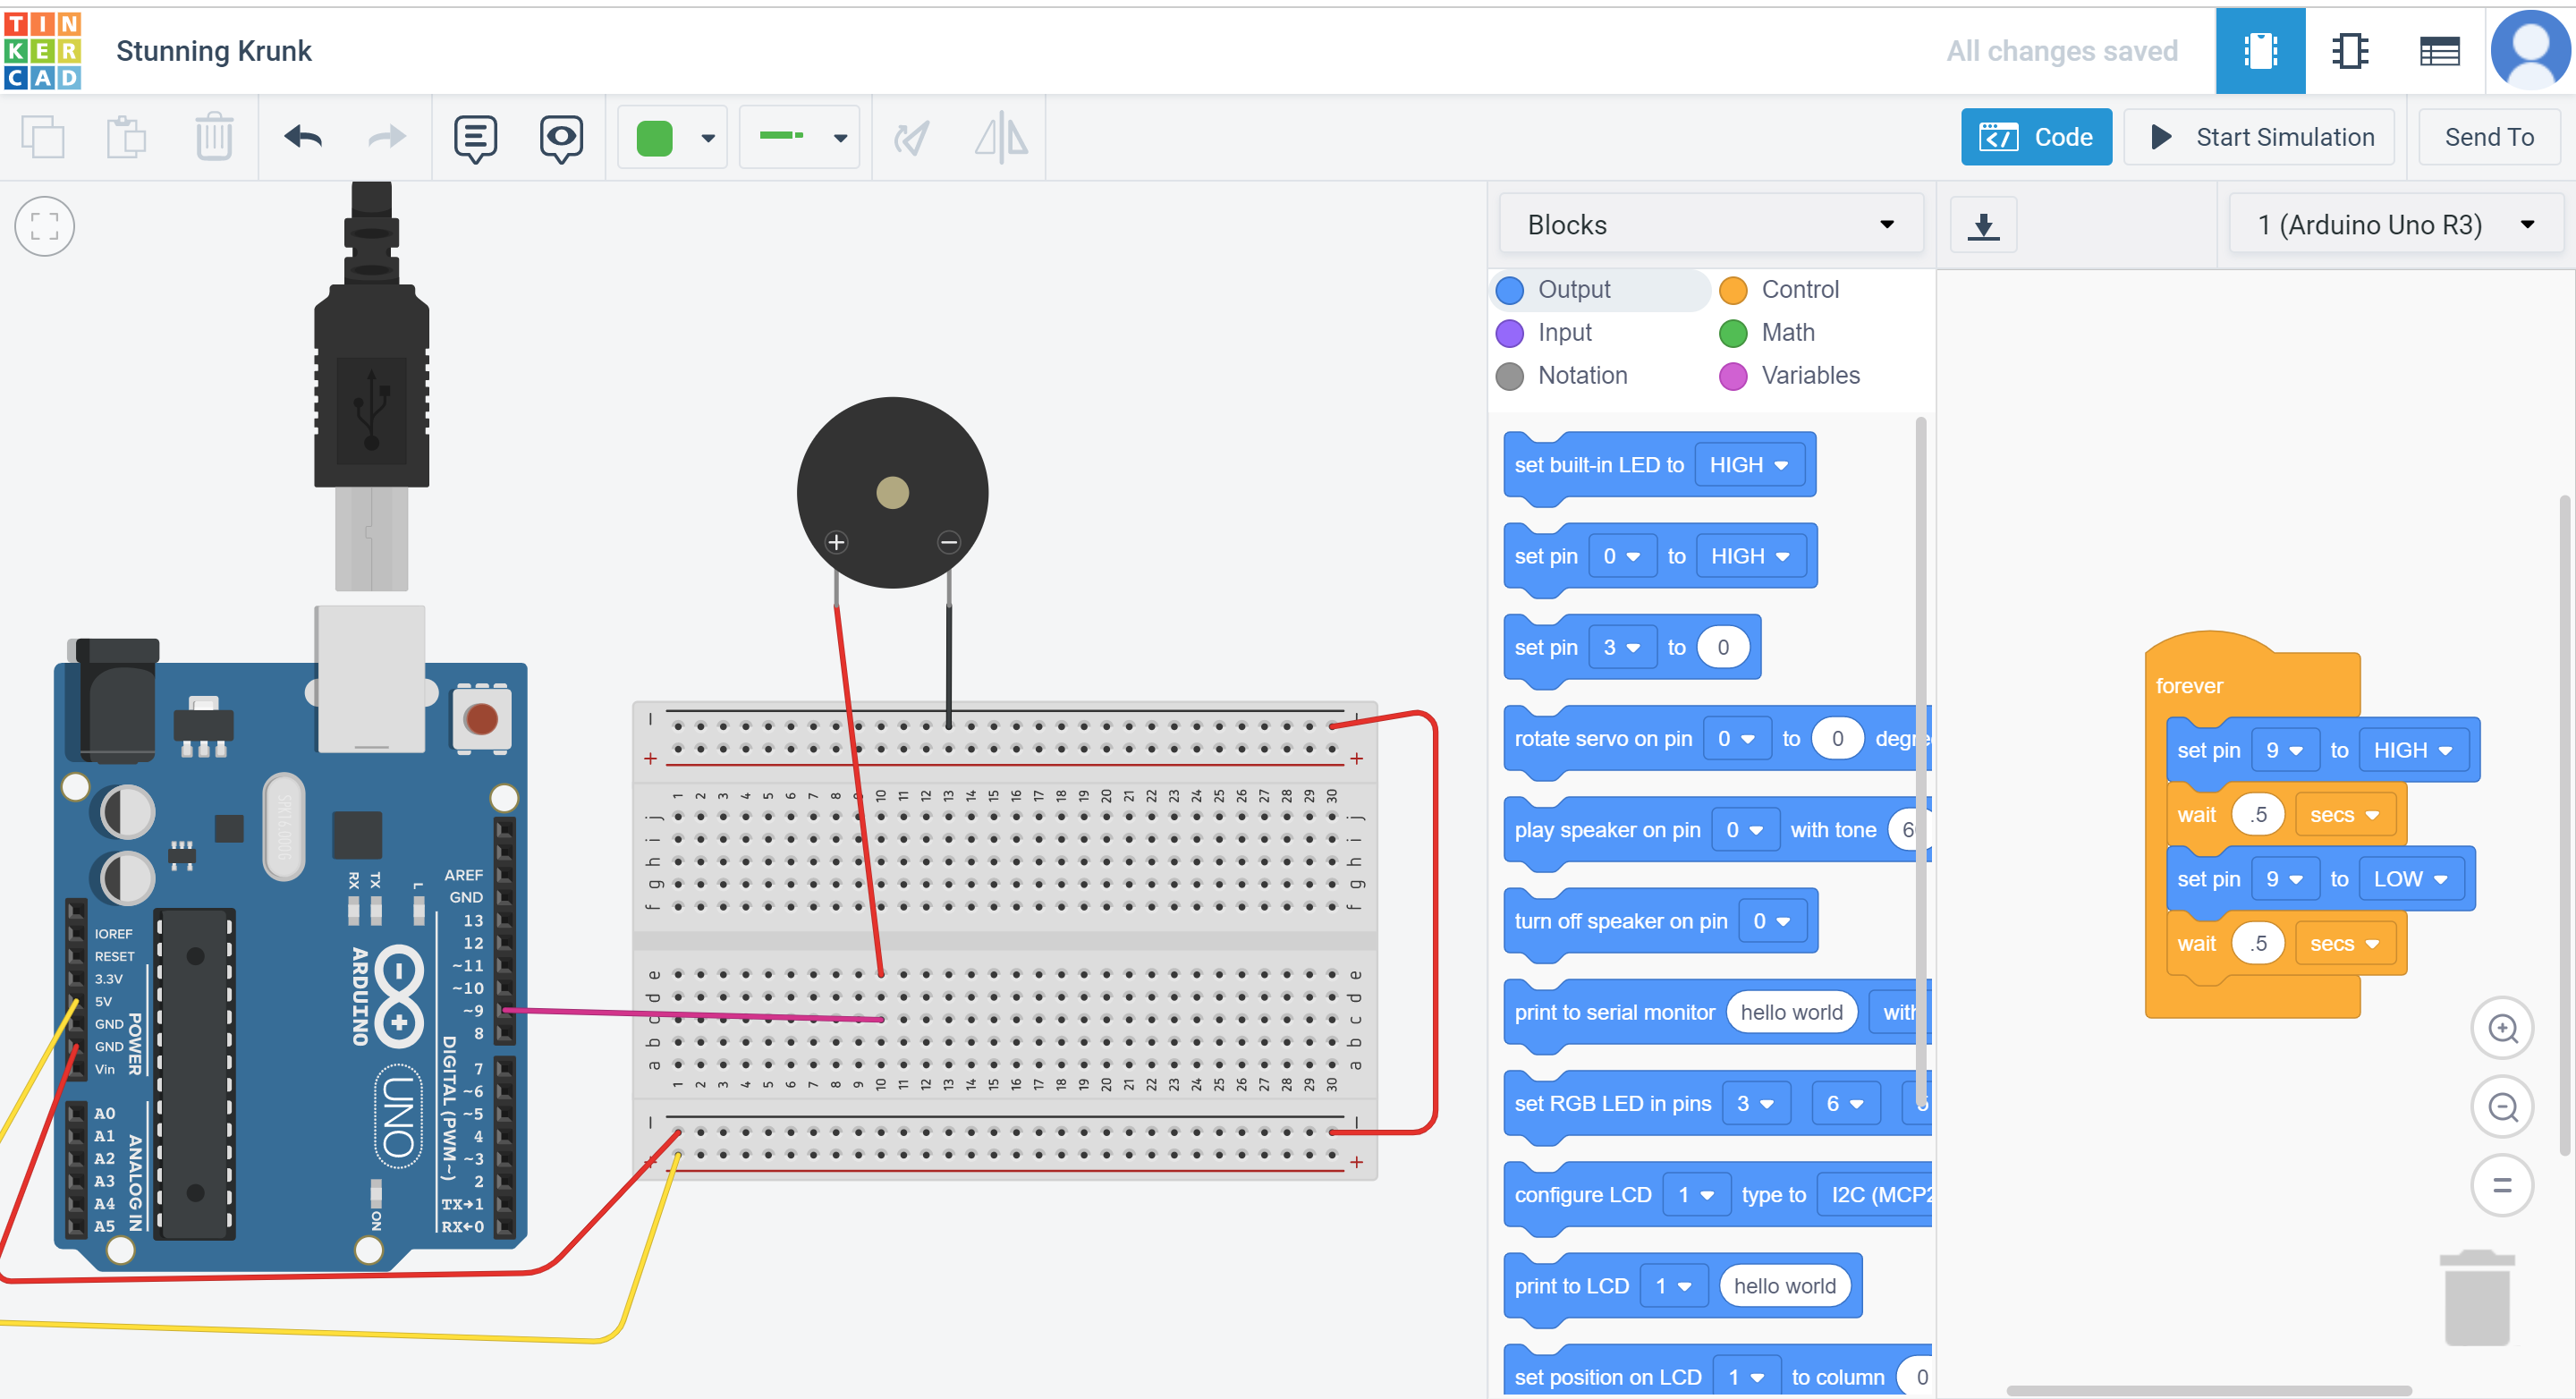Viewport: 2576px width, 1399px height.
Task: Click the .5 value in first wait block
Action: (2258, 815)
